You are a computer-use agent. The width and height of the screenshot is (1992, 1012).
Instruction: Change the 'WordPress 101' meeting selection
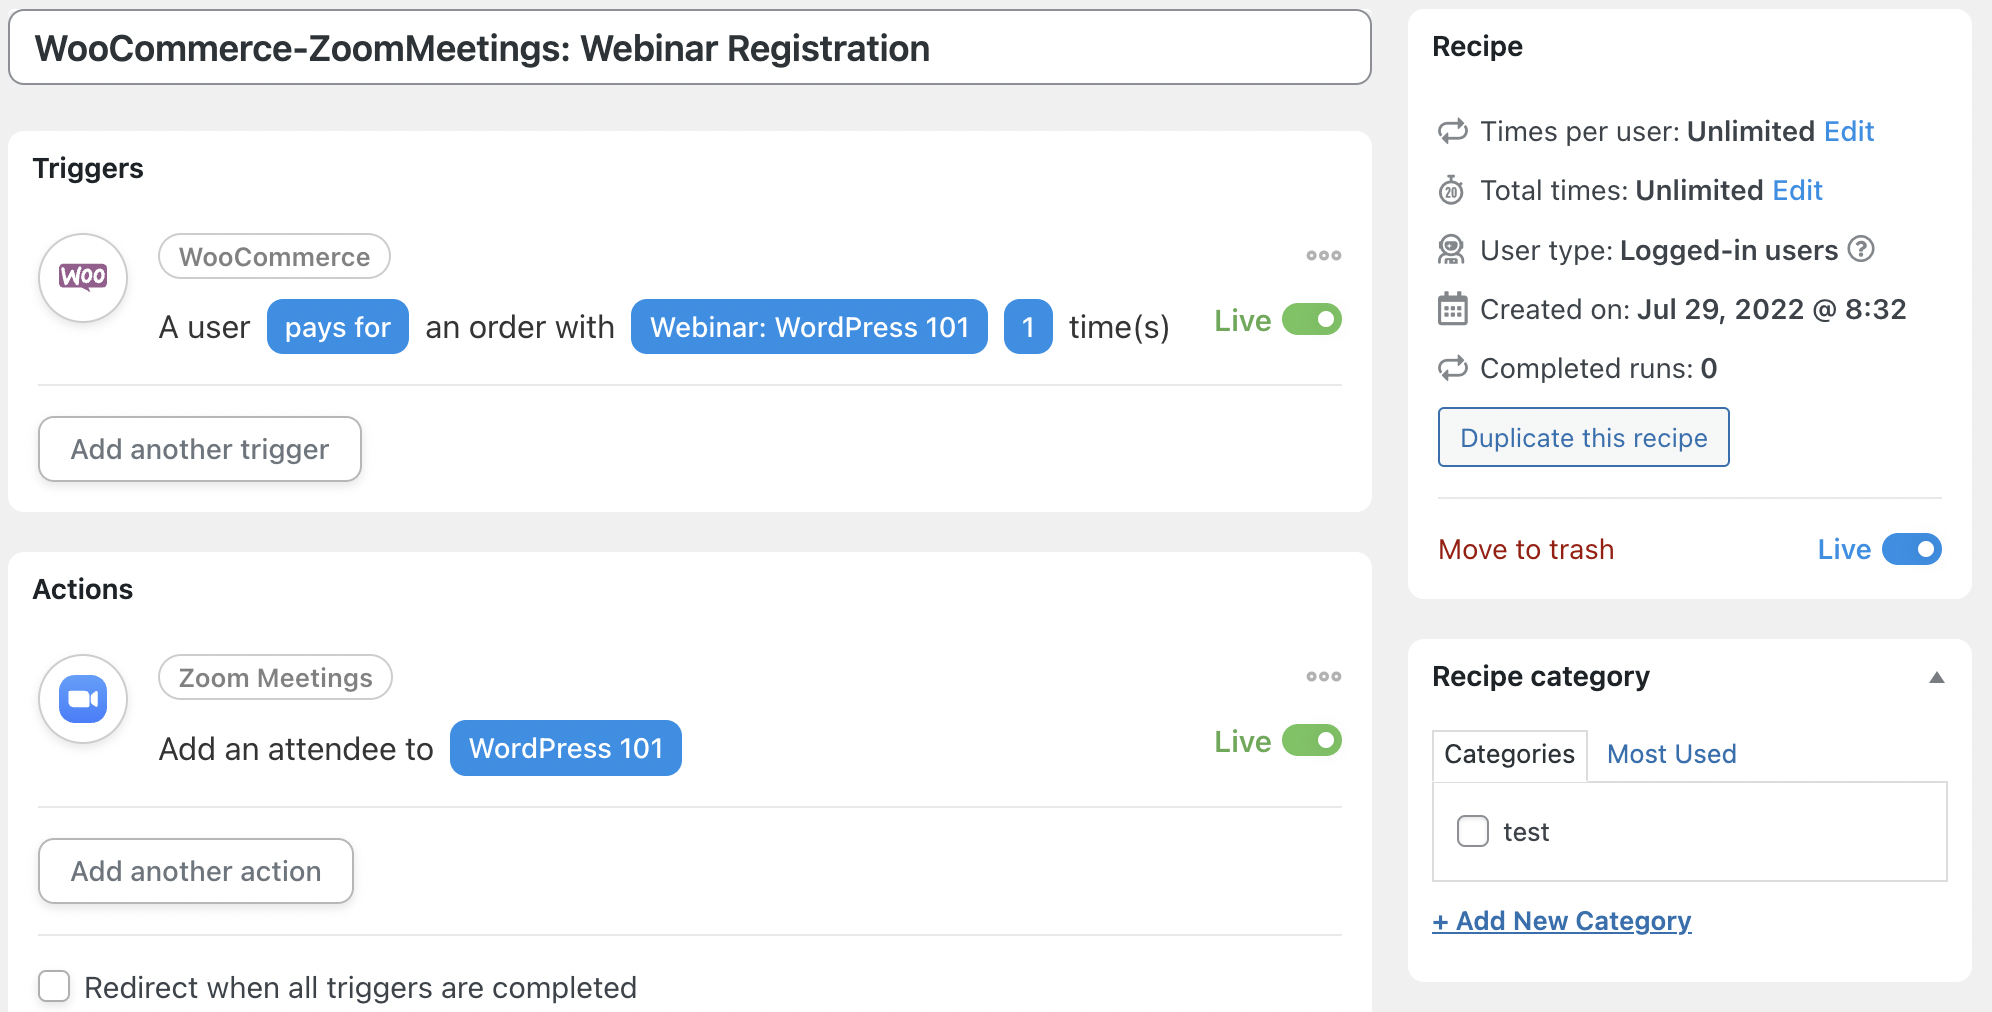point(566,748)
